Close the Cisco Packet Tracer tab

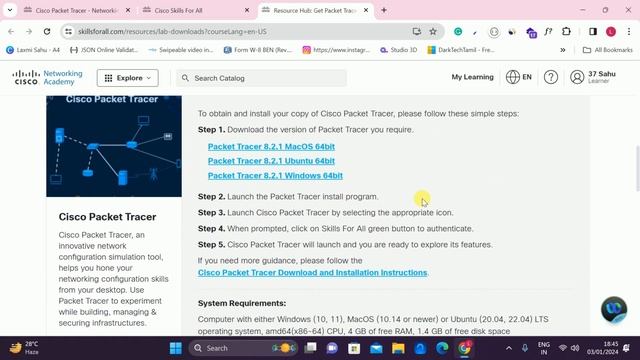click(128, 10)
